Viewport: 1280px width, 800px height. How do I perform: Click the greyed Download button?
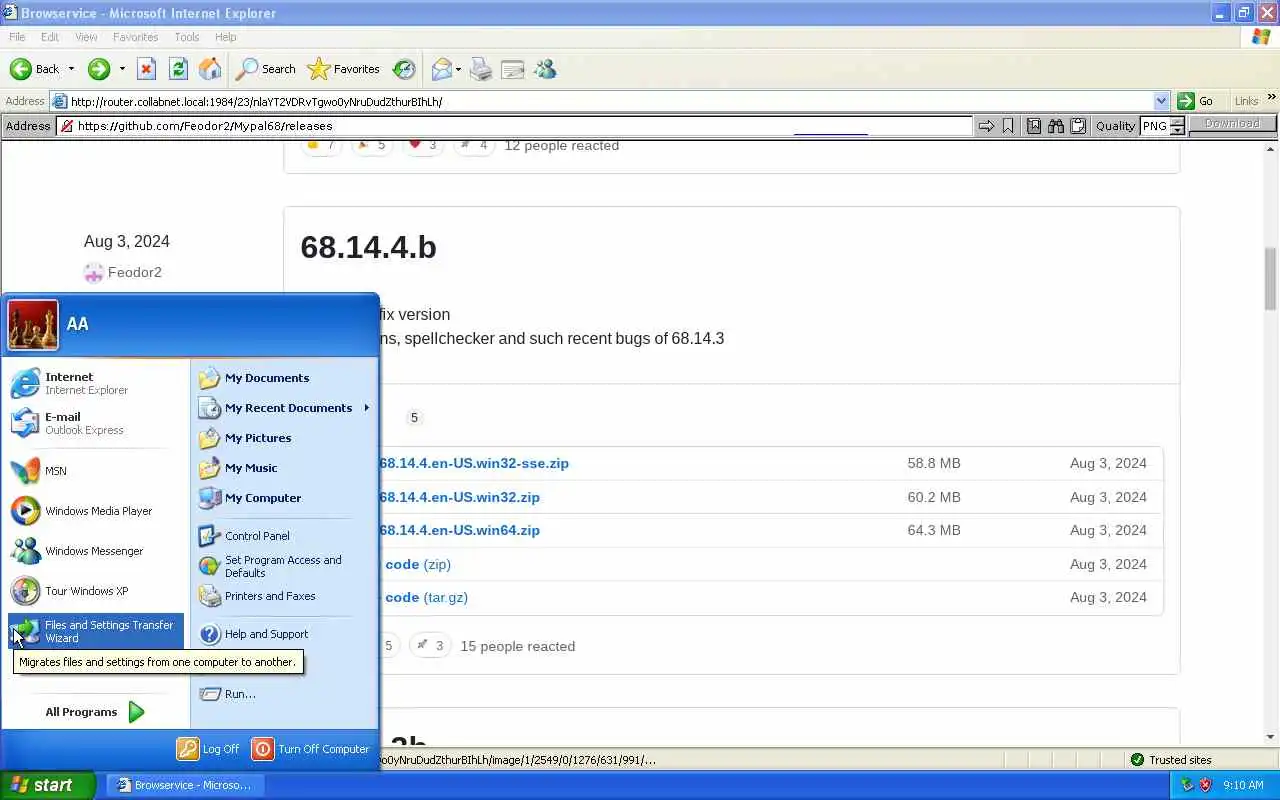[x=1232, y=124]
